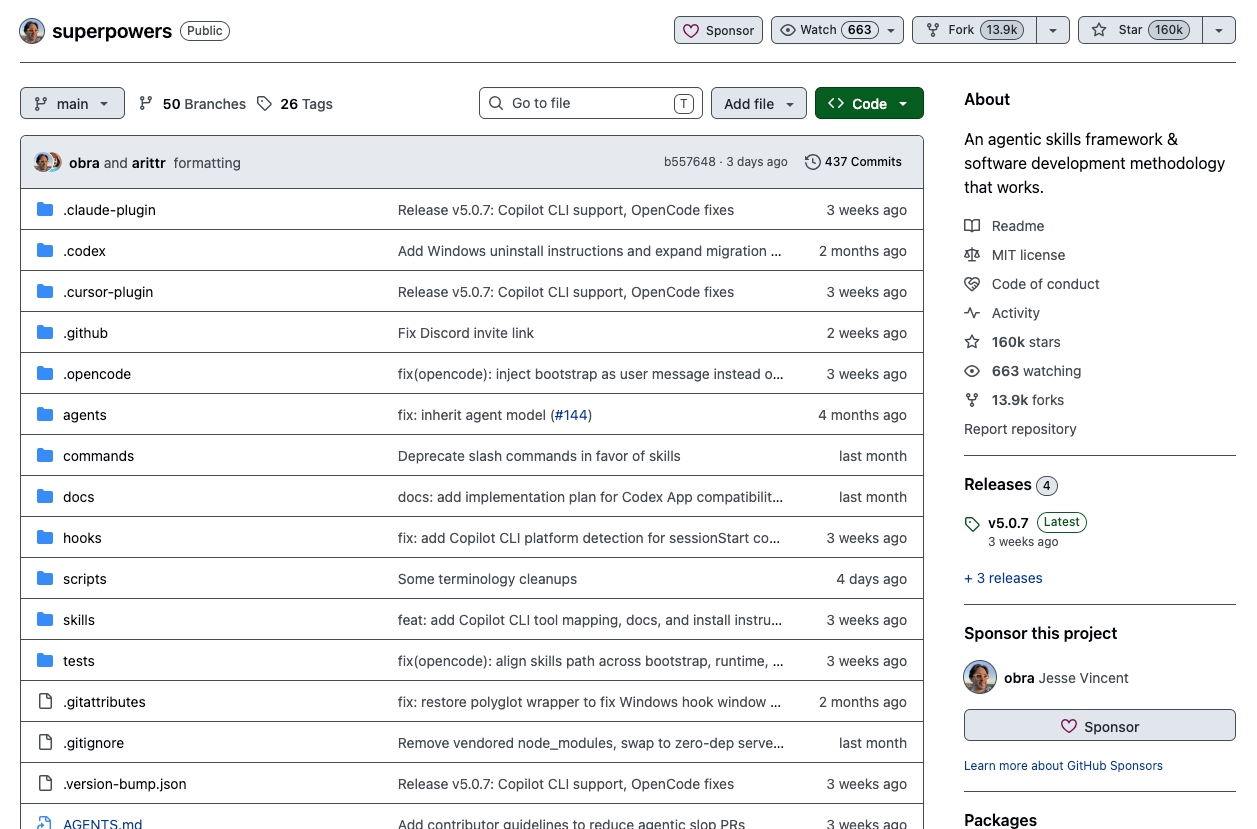Click the MIT license scale icon

tap(972, 255)
